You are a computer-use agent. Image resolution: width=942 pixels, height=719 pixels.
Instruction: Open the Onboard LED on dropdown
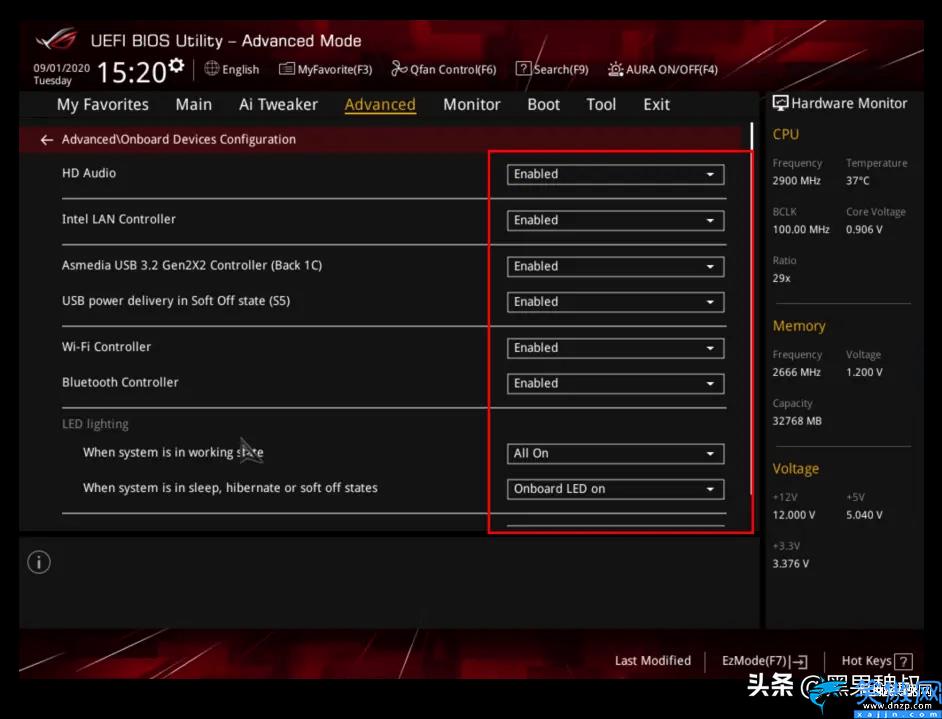[615, 490]
